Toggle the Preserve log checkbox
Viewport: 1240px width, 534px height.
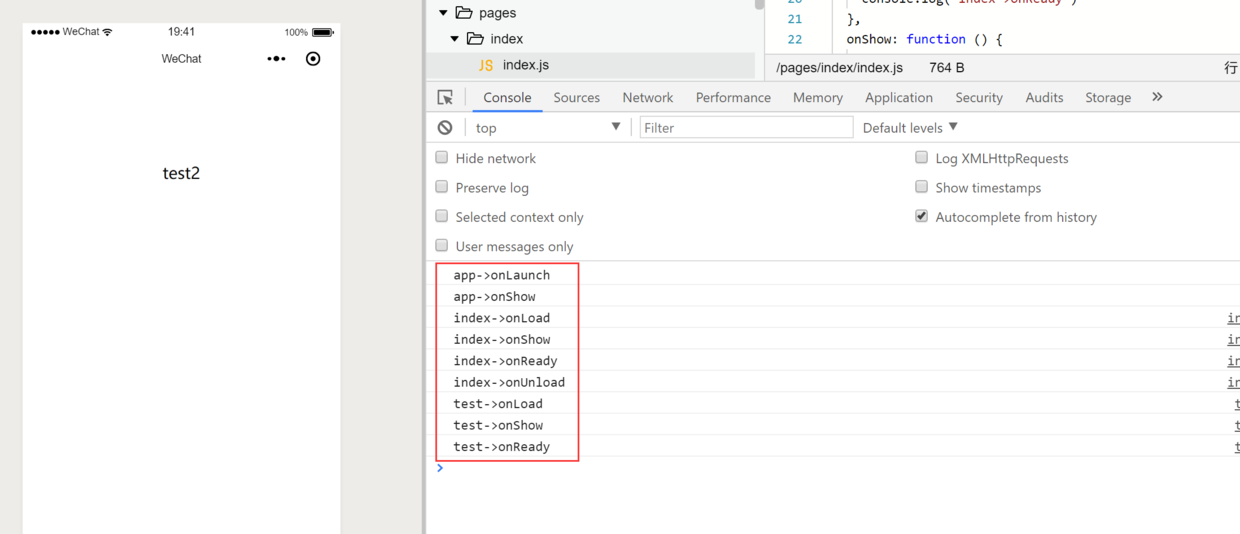tap(442, 187)
